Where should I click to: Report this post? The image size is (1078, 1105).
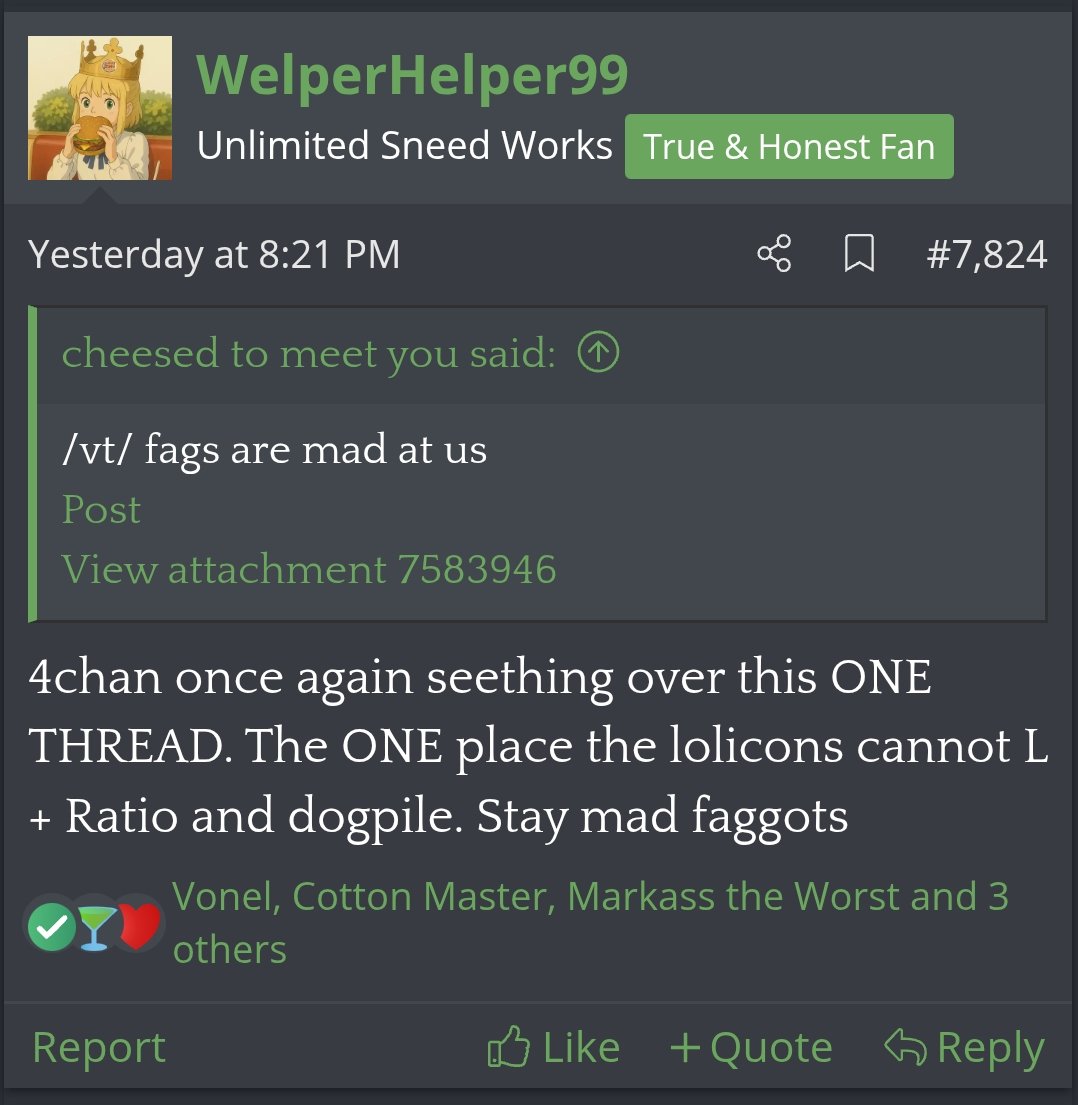click(99, 1047)
